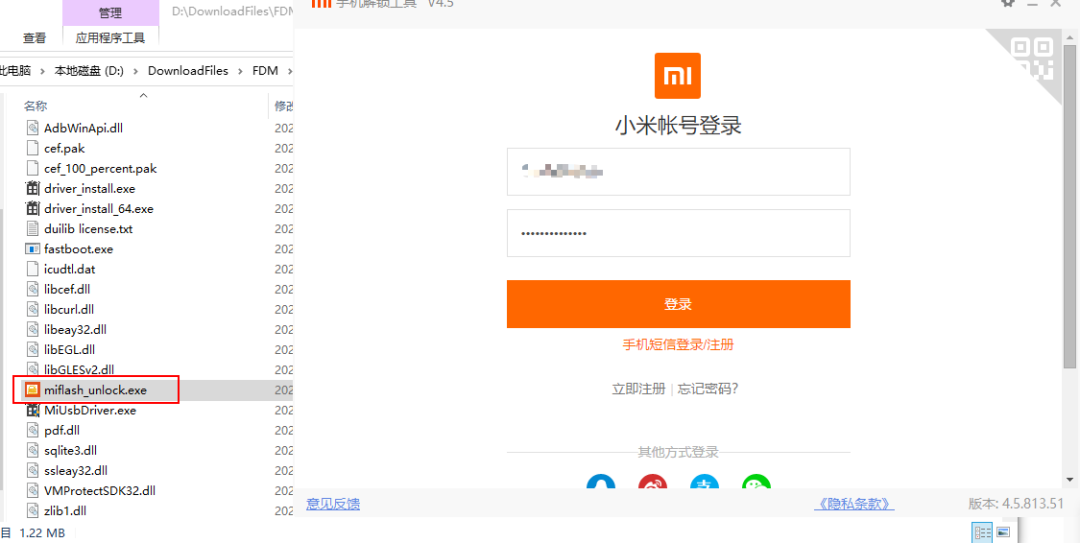Go to FDM folder in address bar
The image size is (1080, 543).
point(264,71)
